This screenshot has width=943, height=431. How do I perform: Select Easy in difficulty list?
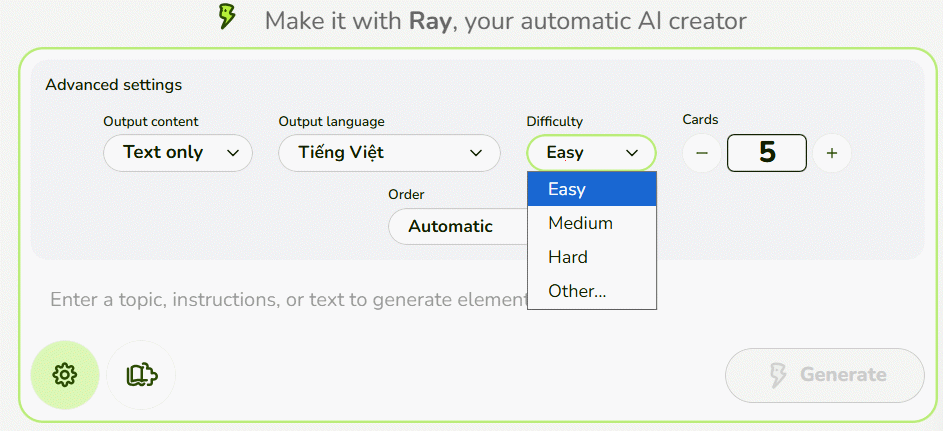coord(592,189)
